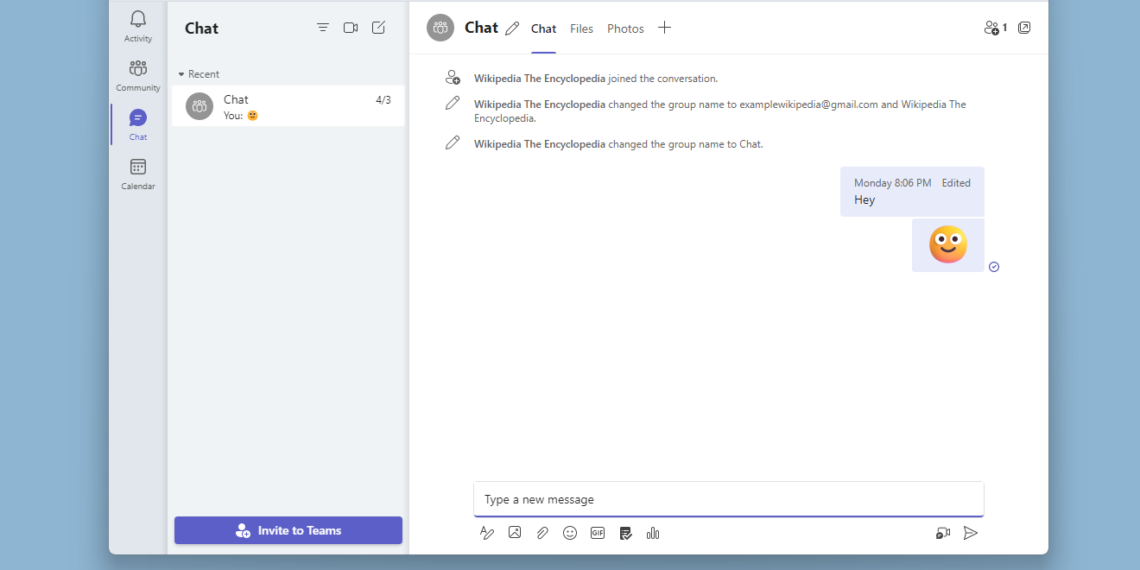The width and height of the screenshot is (1140, 570).
Task: Add a tab with the plus icon
Action: tap(665, 28)
